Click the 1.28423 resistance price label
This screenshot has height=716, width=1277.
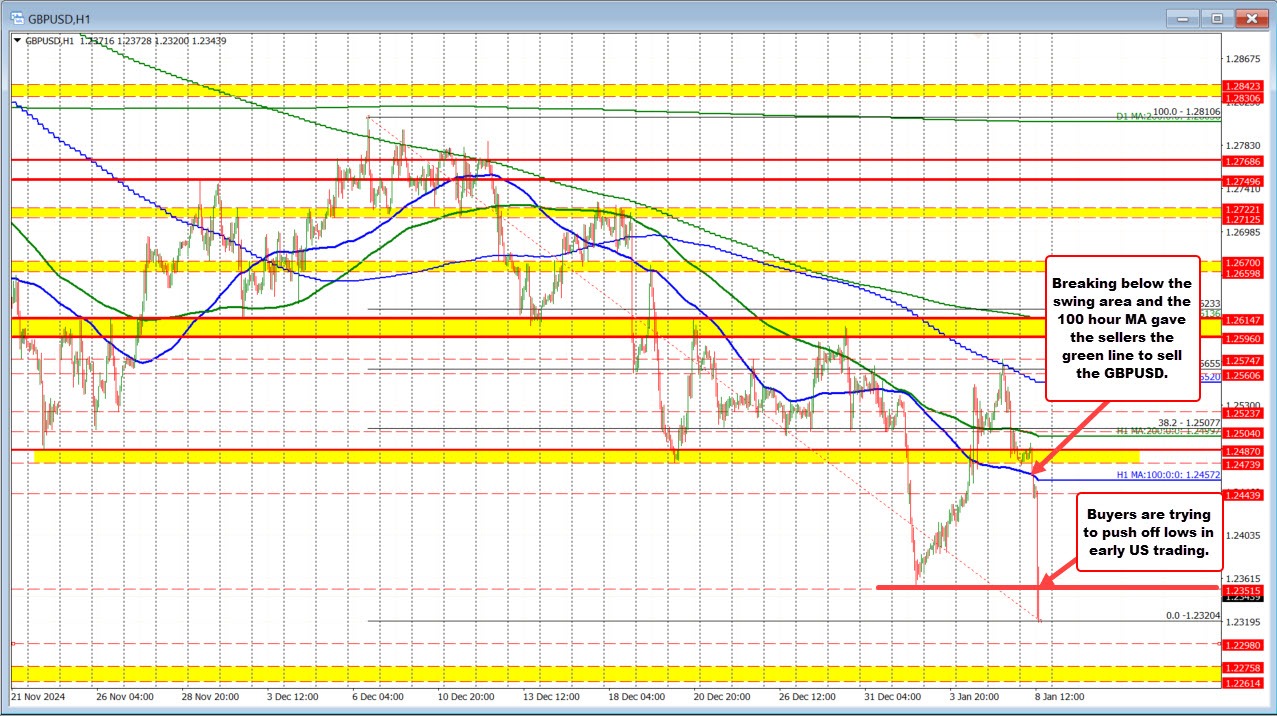pos(1243,88)
